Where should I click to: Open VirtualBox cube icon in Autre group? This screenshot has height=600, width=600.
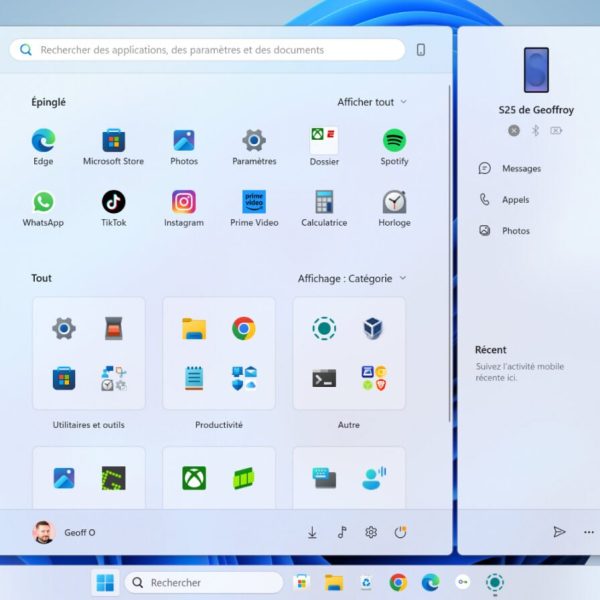tap(373, 328)
